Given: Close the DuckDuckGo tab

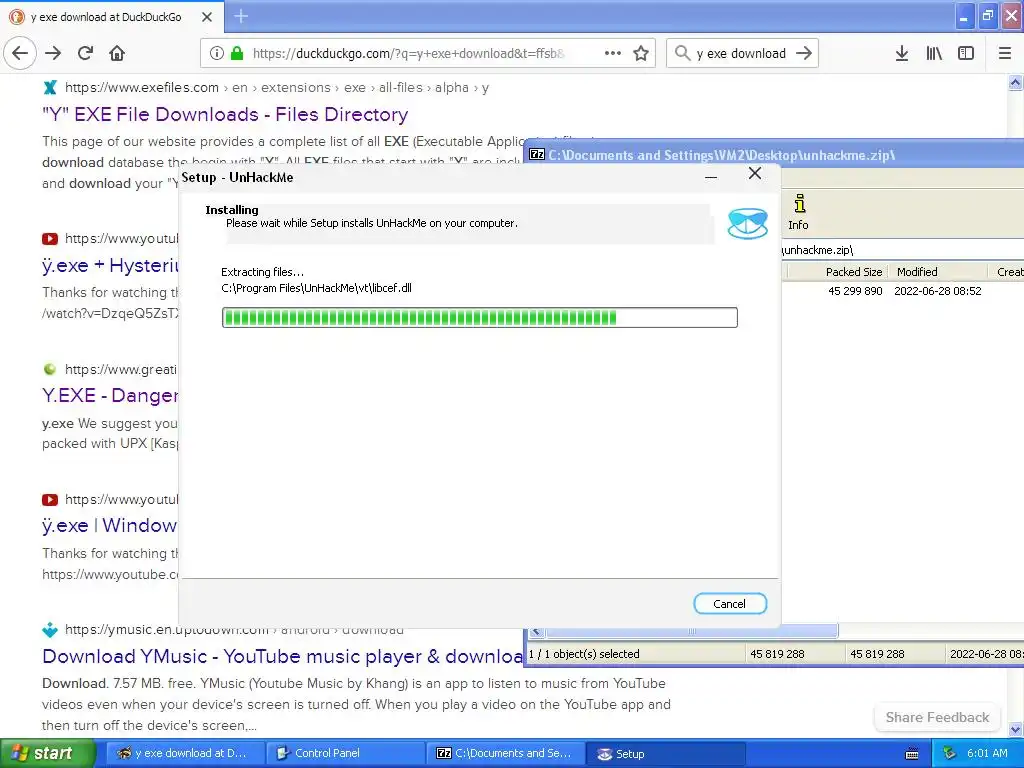Looking at the screenshot, I should [207, 17].
